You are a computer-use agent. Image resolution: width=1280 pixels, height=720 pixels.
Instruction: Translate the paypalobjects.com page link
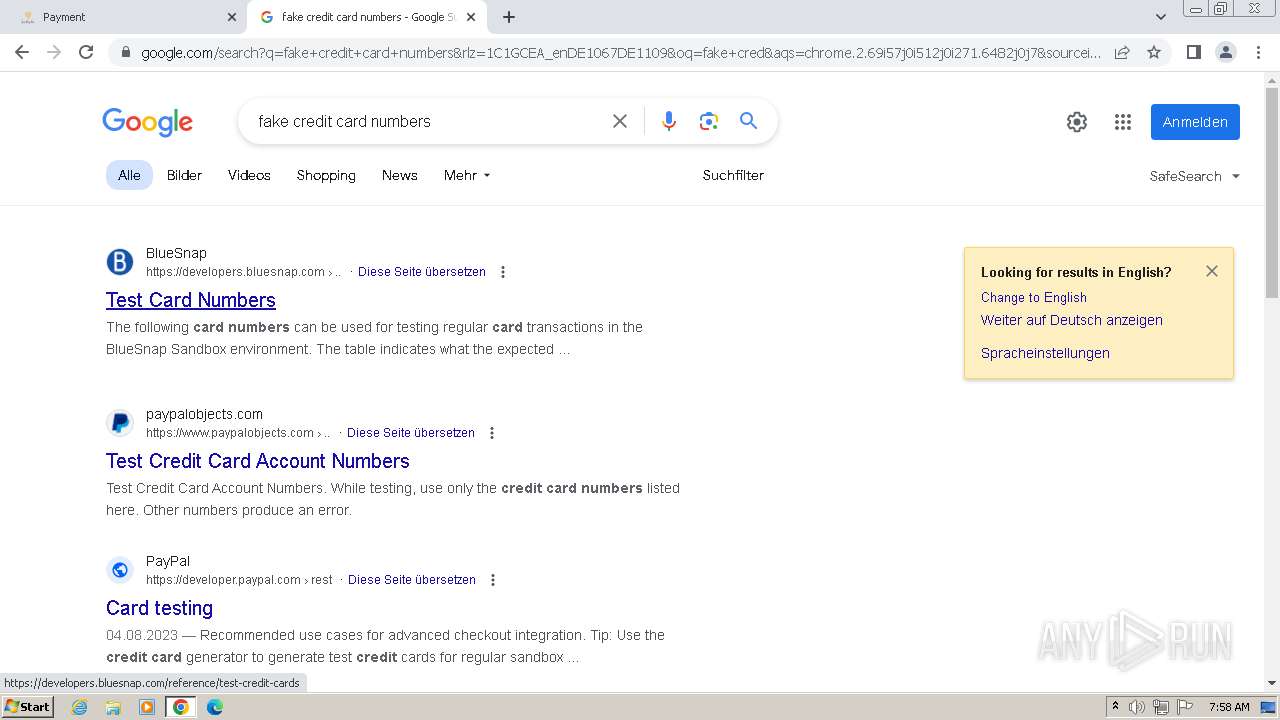(x=411, y=433)
